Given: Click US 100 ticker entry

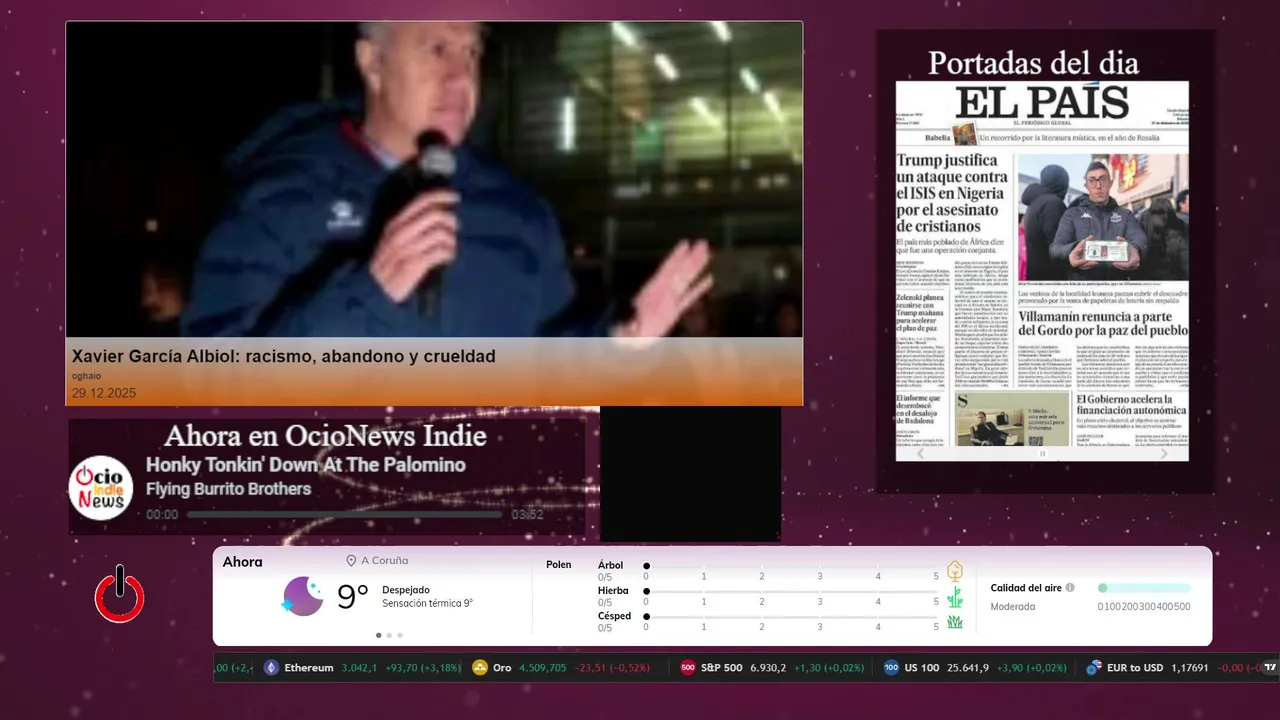Looking at the screenshot, I should (x=975, y=668).
